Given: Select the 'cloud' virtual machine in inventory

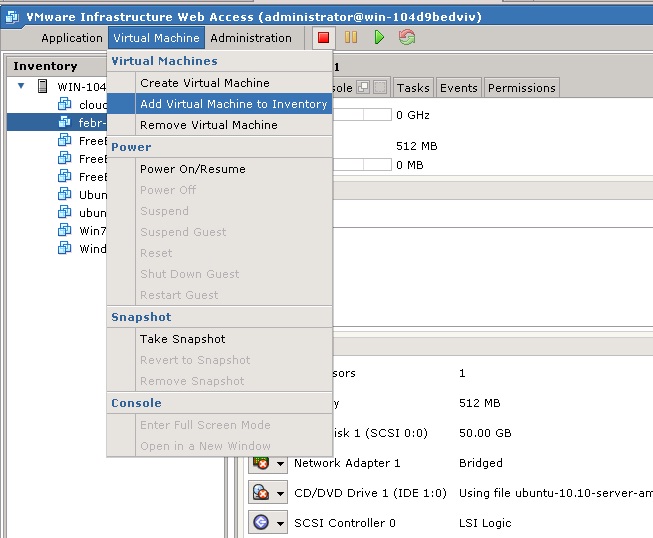Looking at the screenshot, I should point(92,105).
